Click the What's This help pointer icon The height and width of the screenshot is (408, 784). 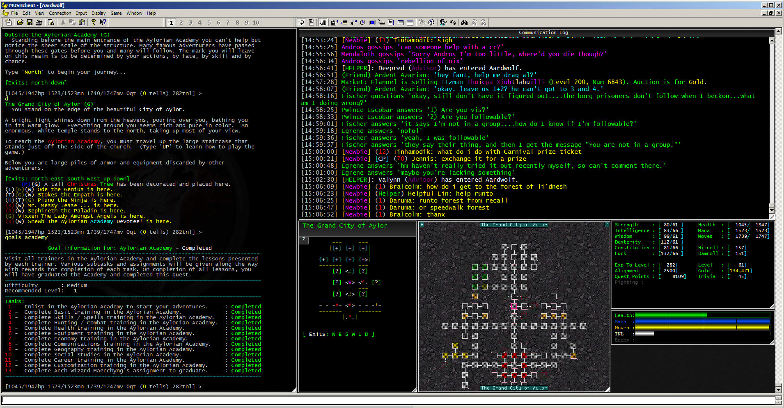point(103,22)
